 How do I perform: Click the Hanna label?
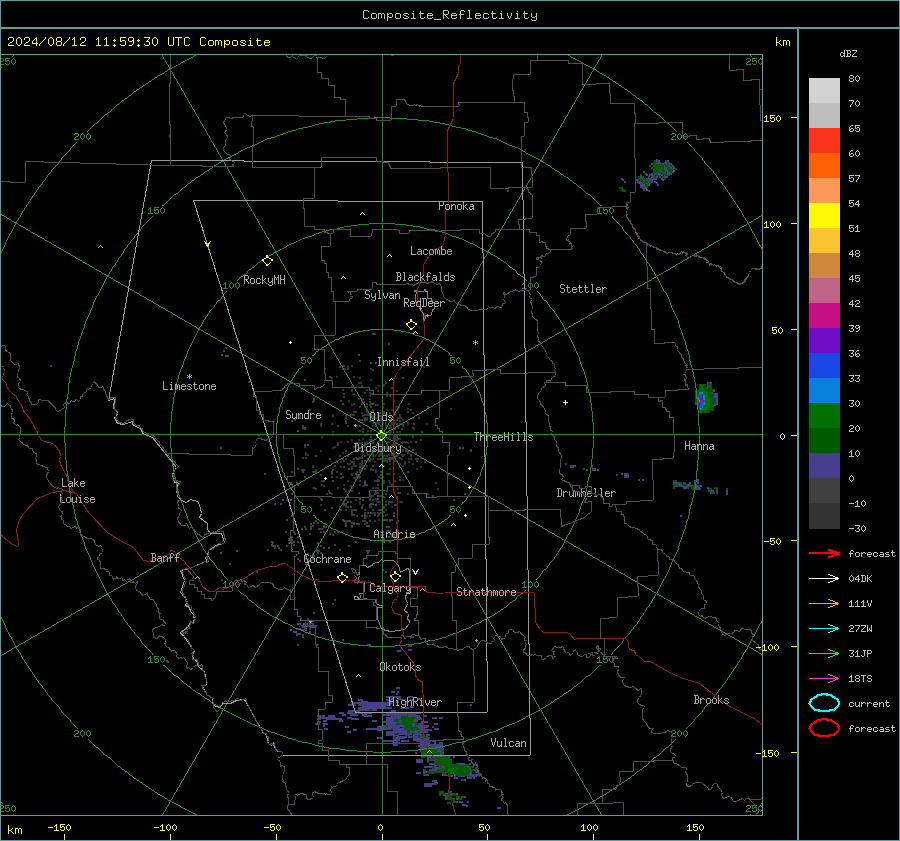pos(699,446)
